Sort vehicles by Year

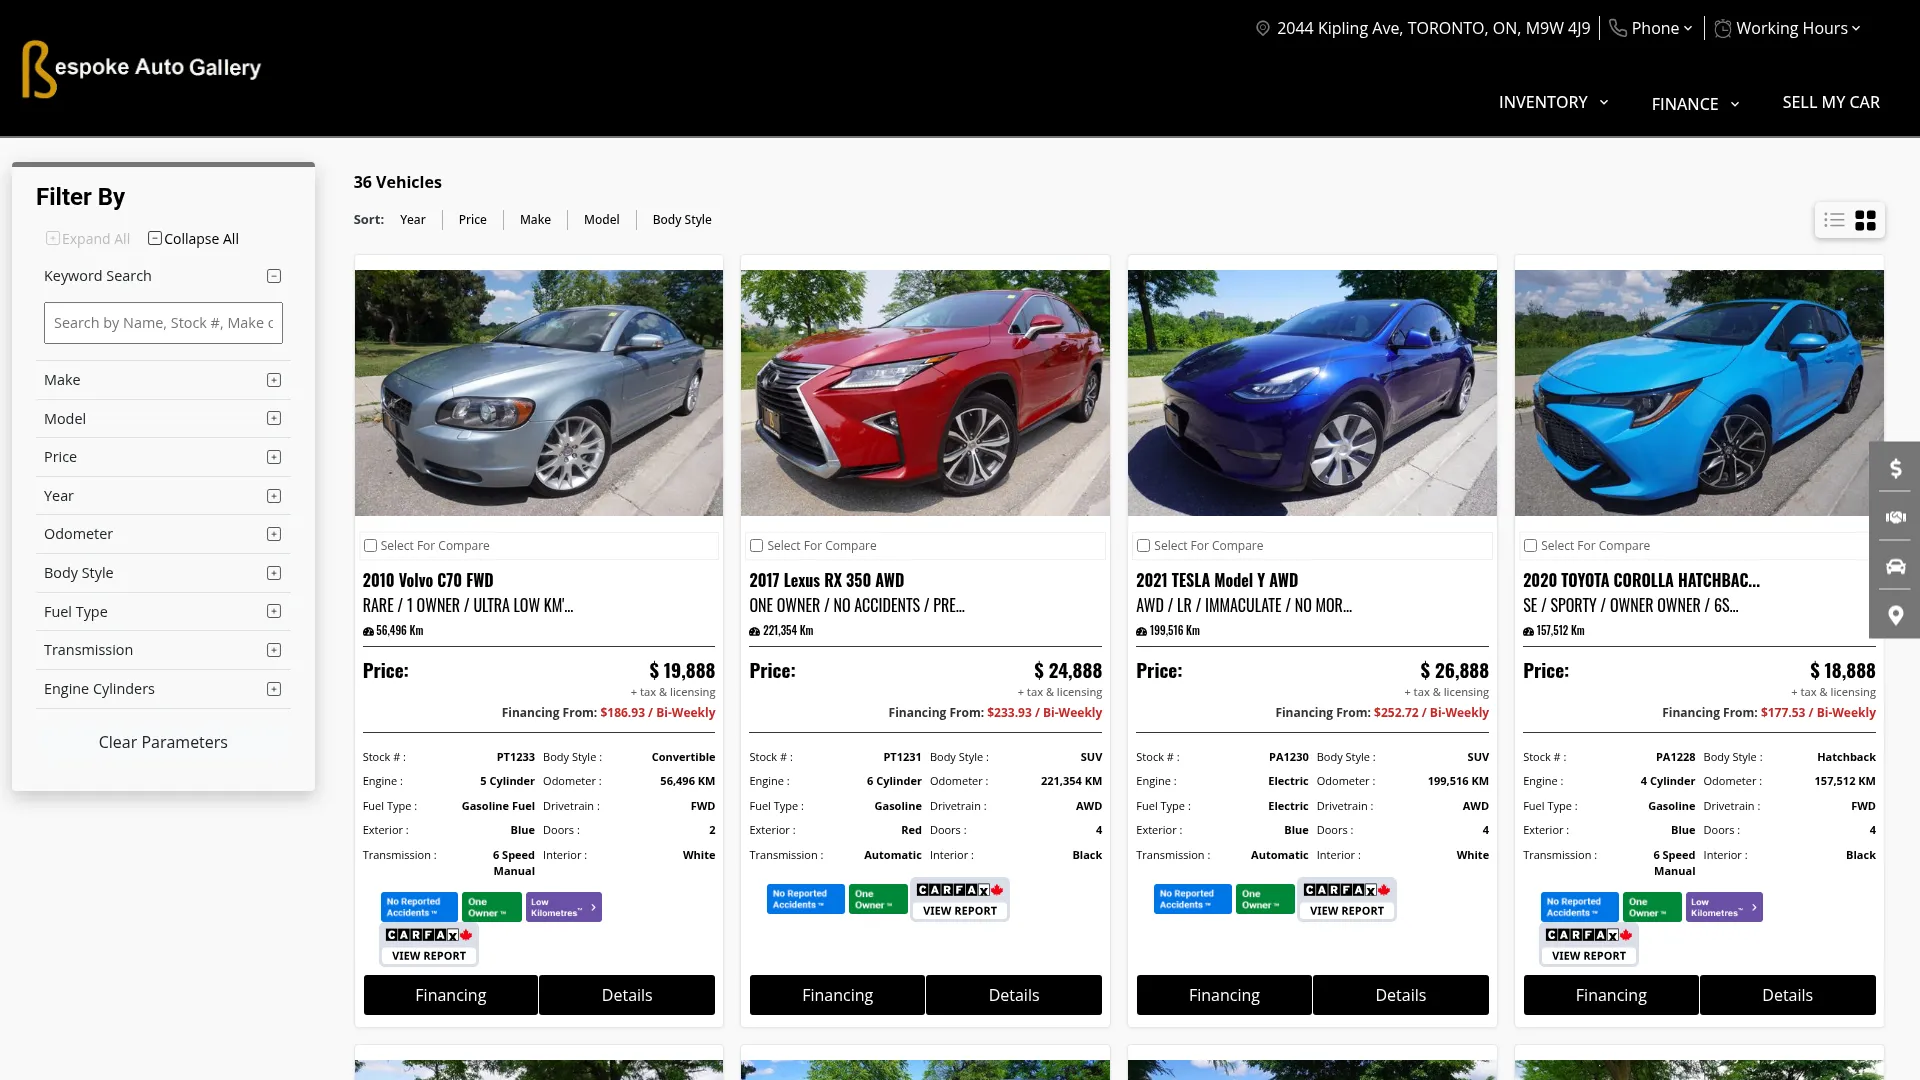tap(413, 220)
